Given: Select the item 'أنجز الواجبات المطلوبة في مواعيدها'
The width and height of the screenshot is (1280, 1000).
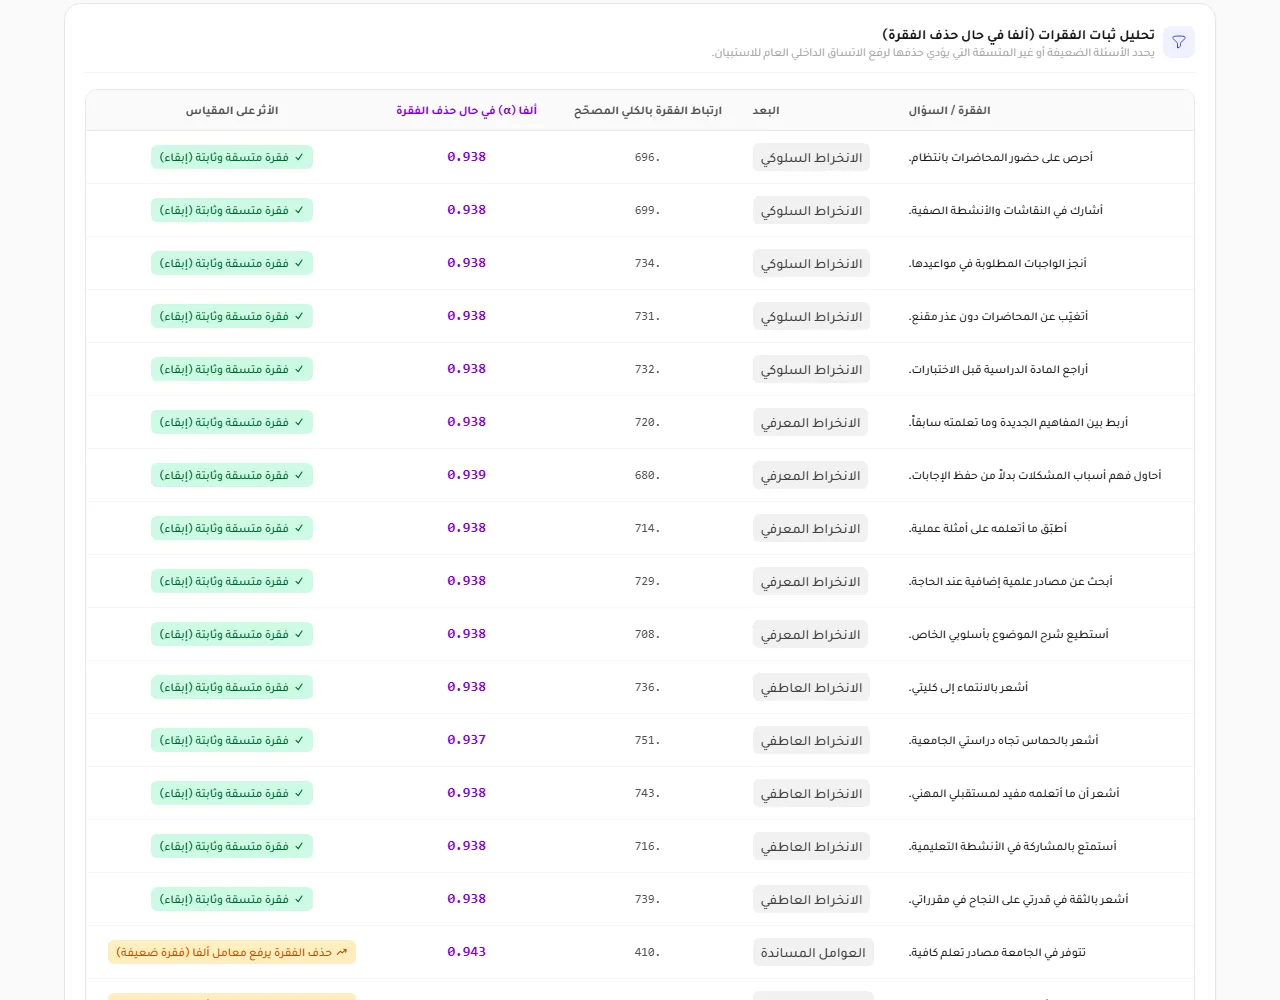Looking at the screenshot, I should [997, 263].
